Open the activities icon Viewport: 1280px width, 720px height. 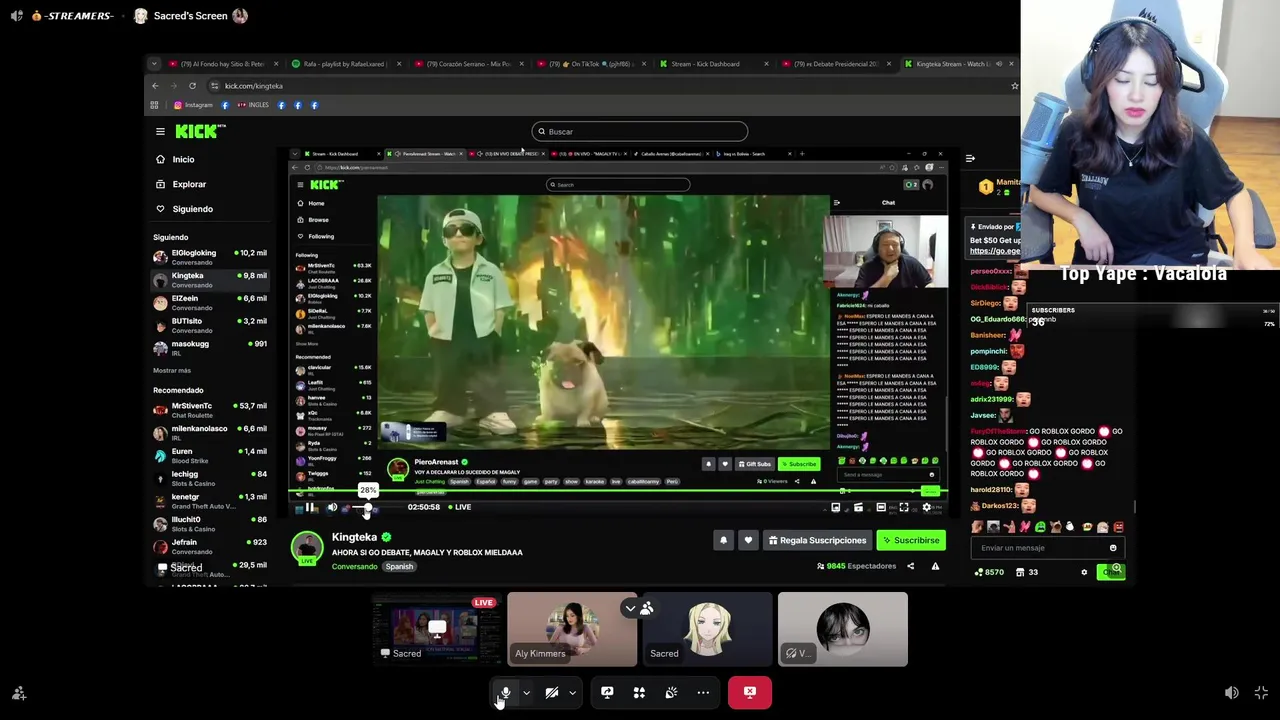click(x=639, y=692)
